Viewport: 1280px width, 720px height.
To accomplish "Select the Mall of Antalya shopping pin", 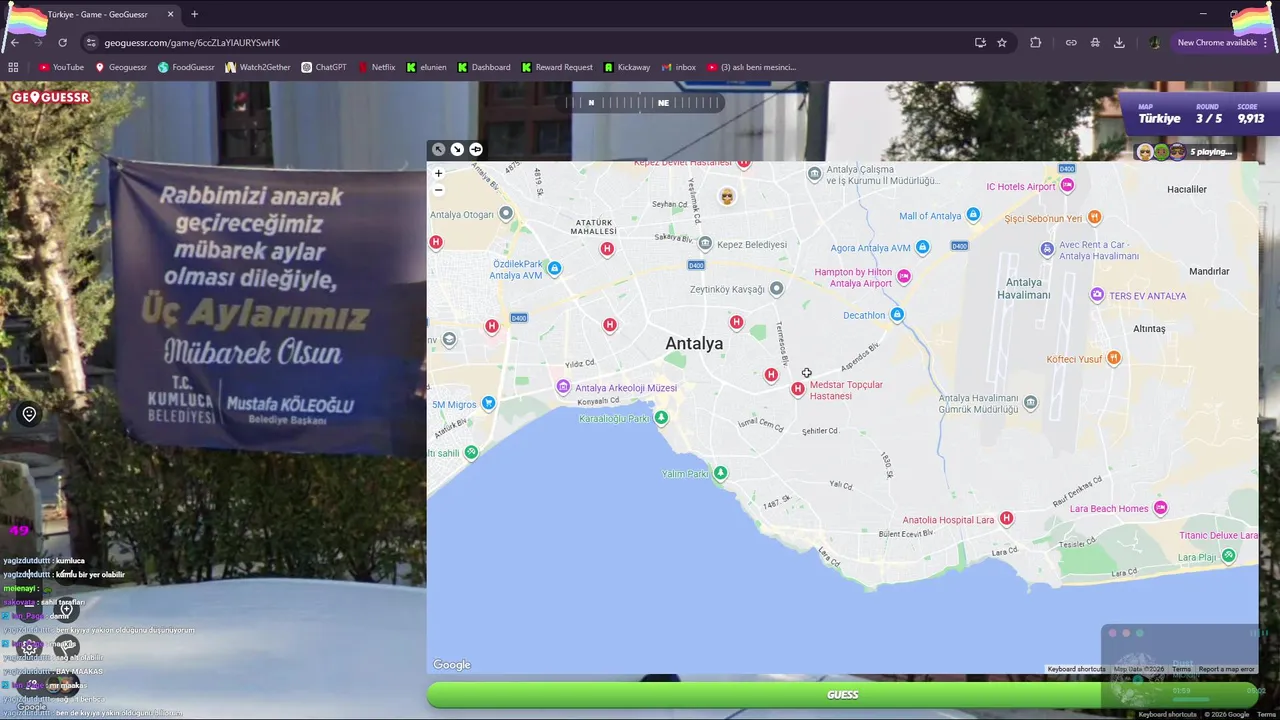I will pyautogui.click(x=973, y=215).
